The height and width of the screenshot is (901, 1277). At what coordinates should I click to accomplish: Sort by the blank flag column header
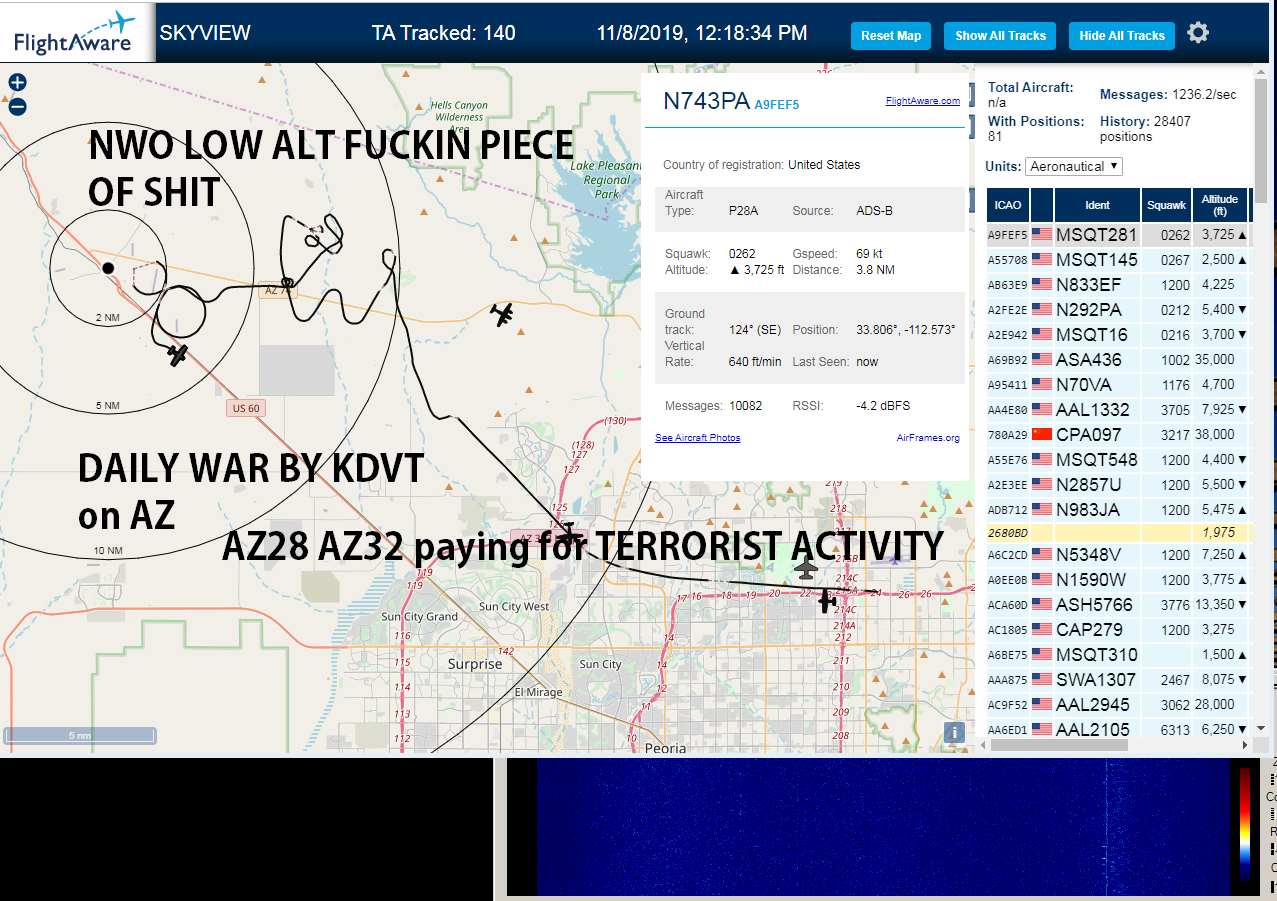click(1042, 205)
